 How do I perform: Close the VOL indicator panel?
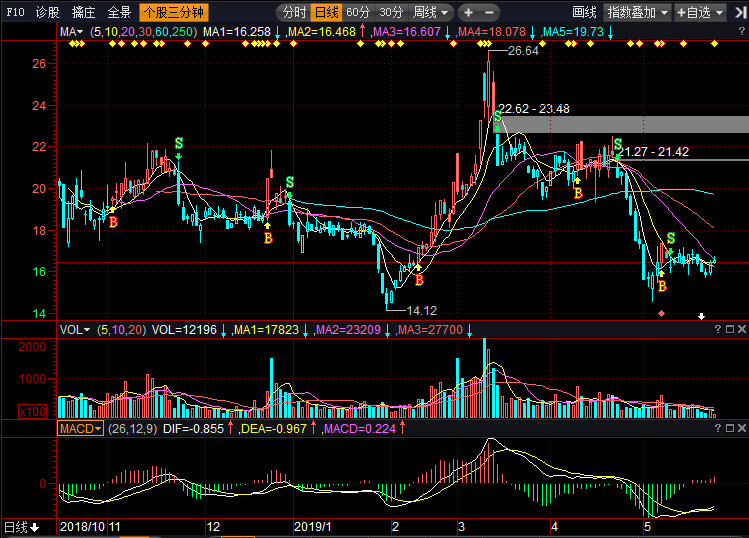point(742,329)
